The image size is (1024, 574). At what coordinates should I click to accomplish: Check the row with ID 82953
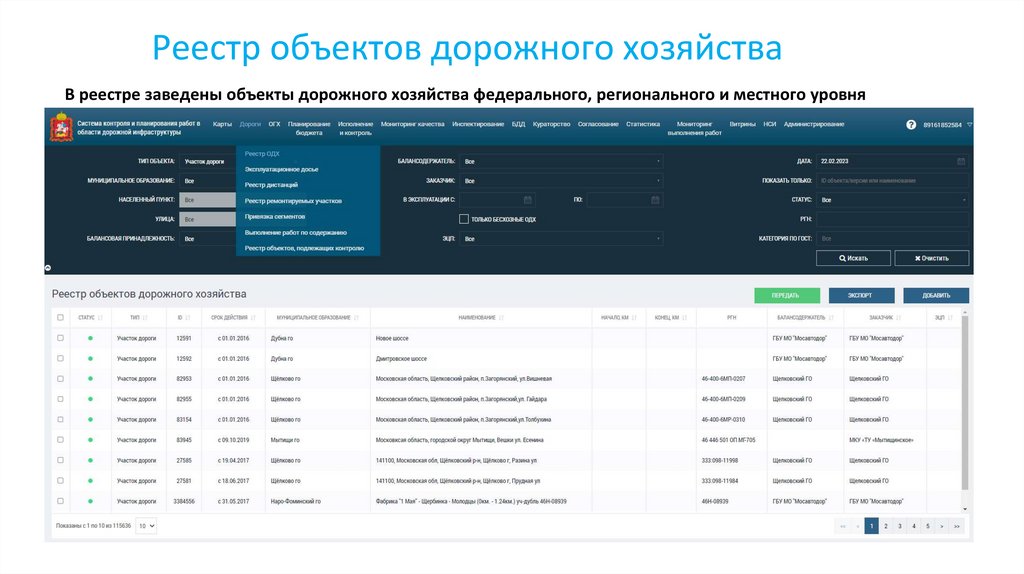[60, 378]
